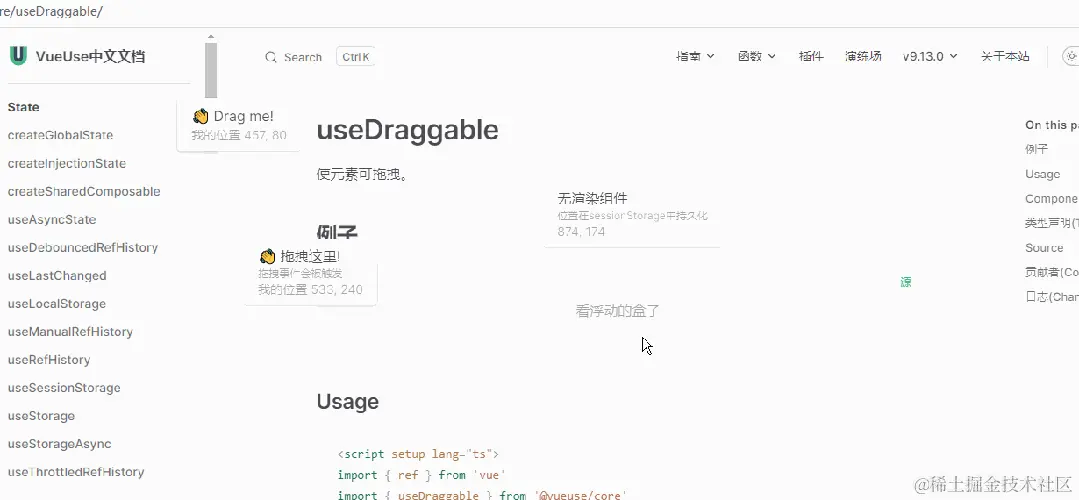This screenshot has width=1079, height=500.
Task: Click the sidebar scrollbar thumb
Action: (x=211, y=70)
